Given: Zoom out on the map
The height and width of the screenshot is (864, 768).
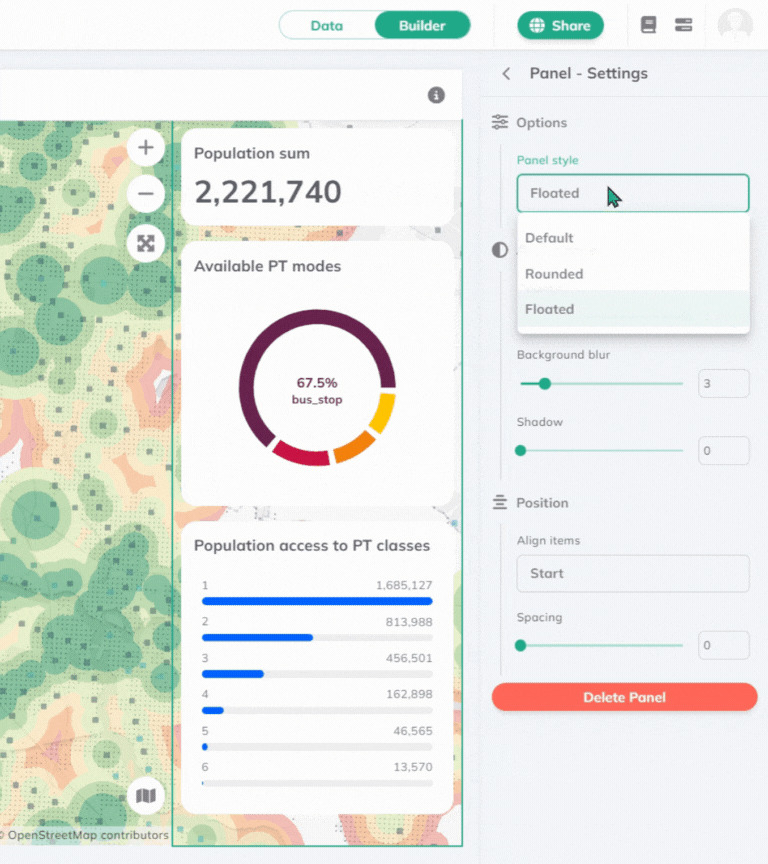Looking at the screenshot, I should click(146, 194).
